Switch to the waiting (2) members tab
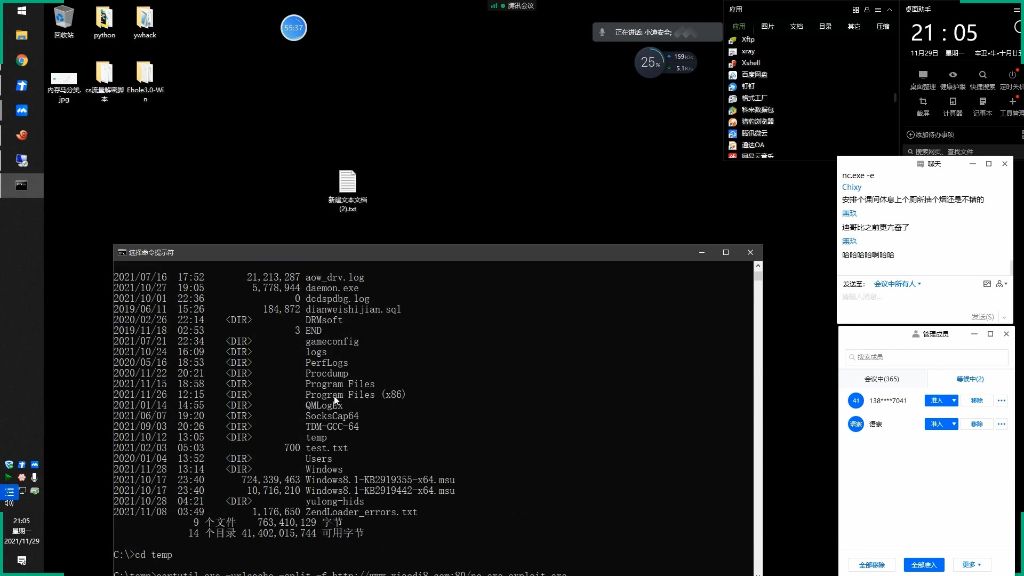The image size is (1024, 576). (x=970, y=379)
